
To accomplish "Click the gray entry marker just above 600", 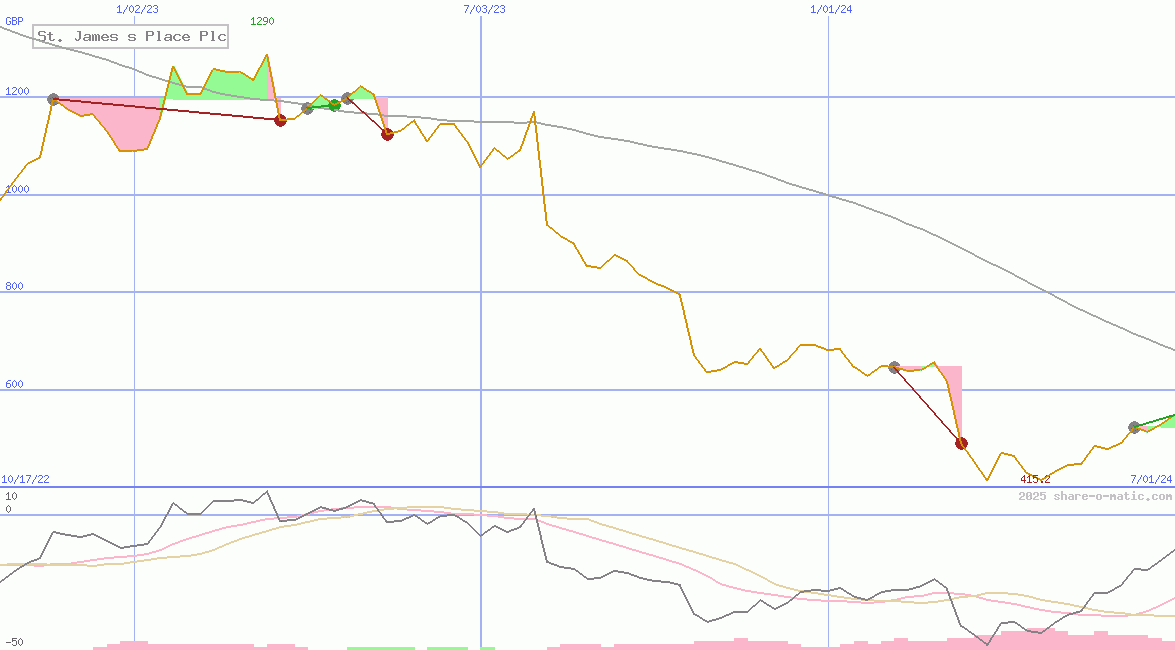I will [894, 367].
